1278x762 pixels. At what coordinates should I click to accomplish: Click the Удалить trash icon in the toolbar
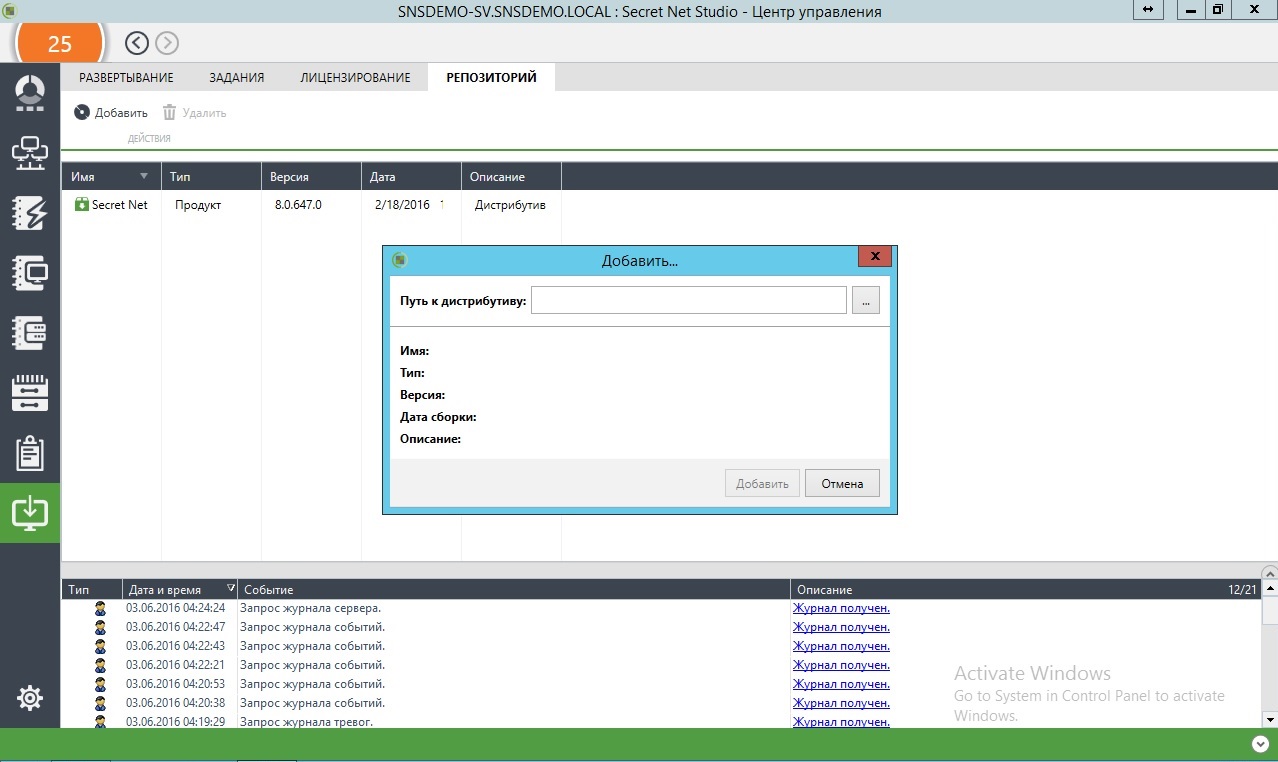pyautogui.click(x=169, y=112)
